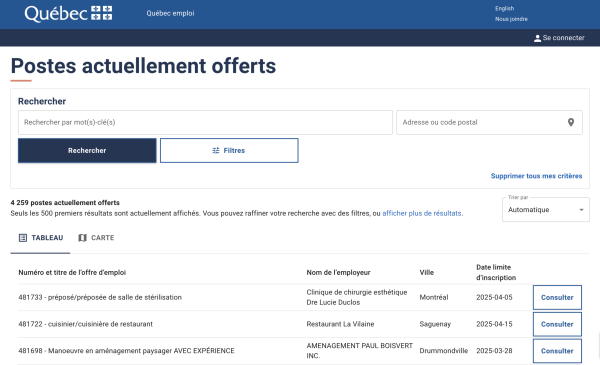Select row title 481722 - cuisinier/cuisinière de restaurant

(x=85, y=324)
